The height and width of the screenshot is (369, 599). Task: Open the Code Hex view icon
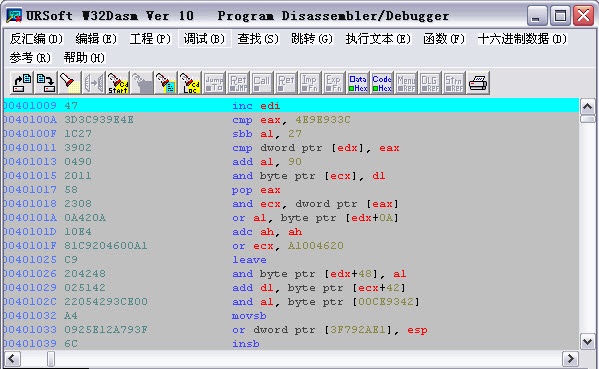(382, 83)
